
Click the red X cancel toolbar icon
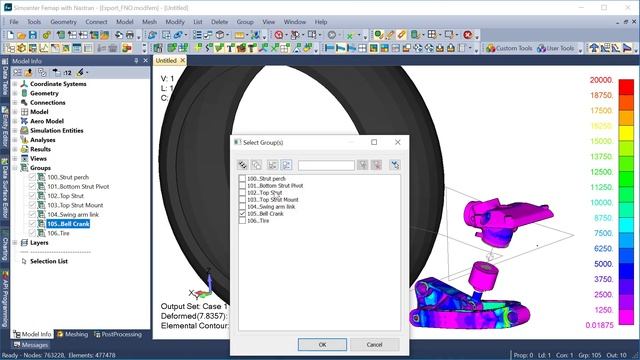pos(468,35)
